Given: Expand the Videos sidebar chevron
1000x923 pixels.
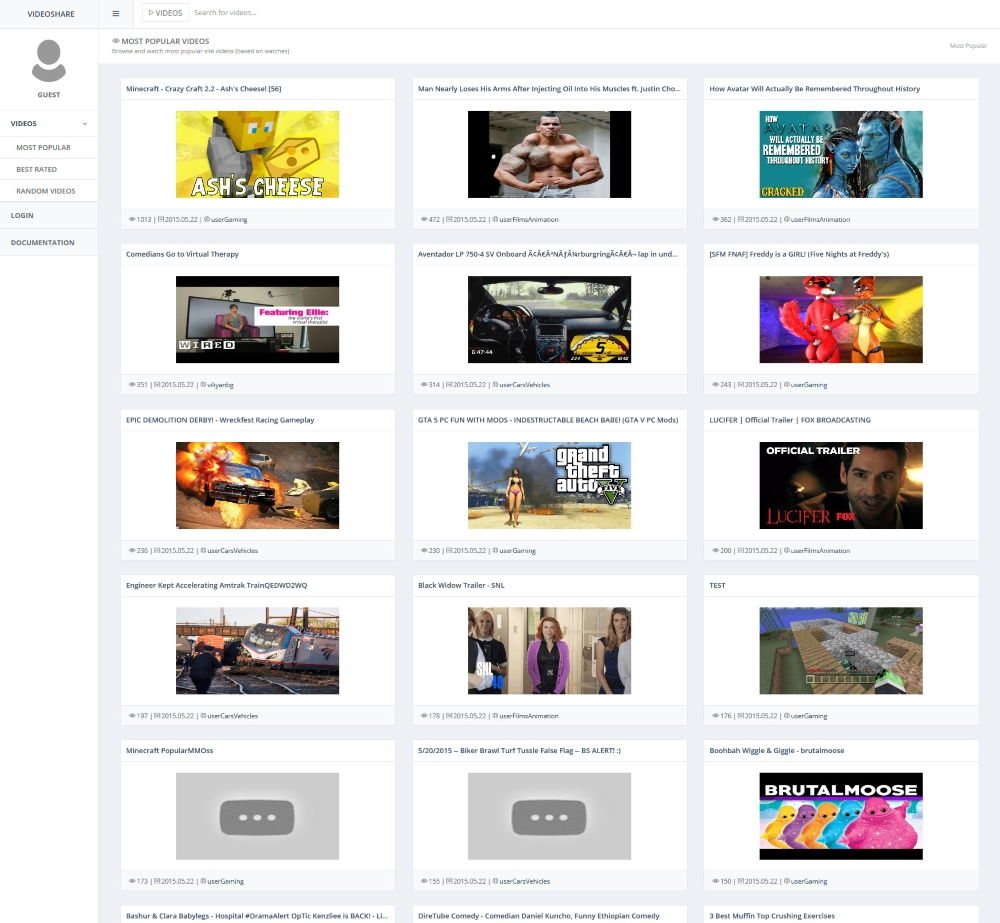Looking at the screenshot, I should tap(85, 124).
